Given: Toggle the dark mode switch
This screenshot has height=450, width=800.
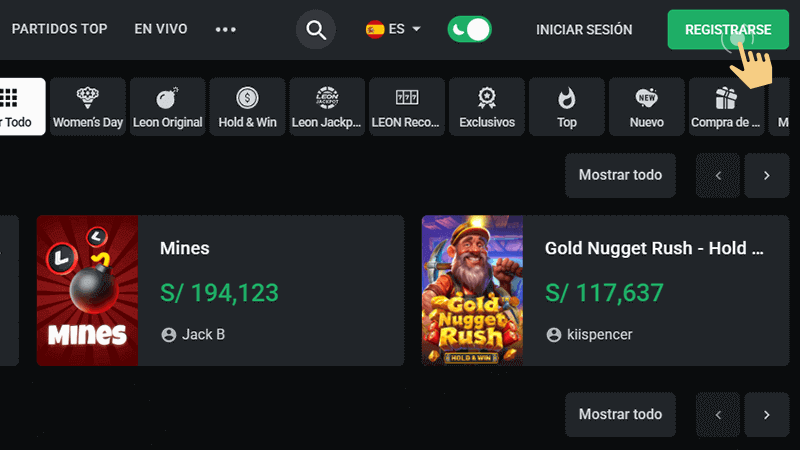Looking at the screenshot, I should [470, 30].
